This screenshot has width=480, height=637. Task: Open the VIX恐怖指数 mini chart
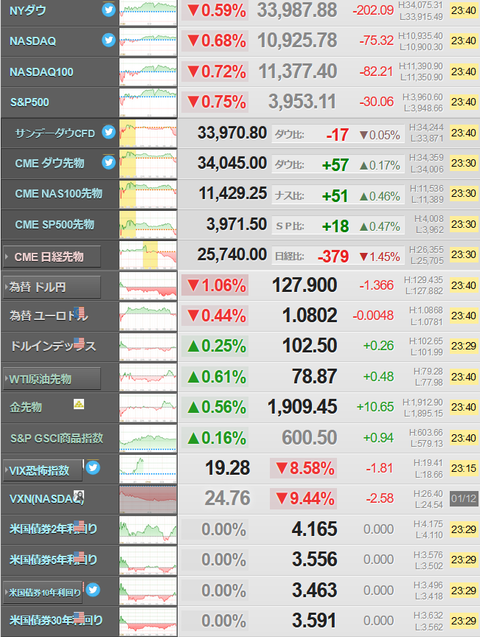[148, 469]
